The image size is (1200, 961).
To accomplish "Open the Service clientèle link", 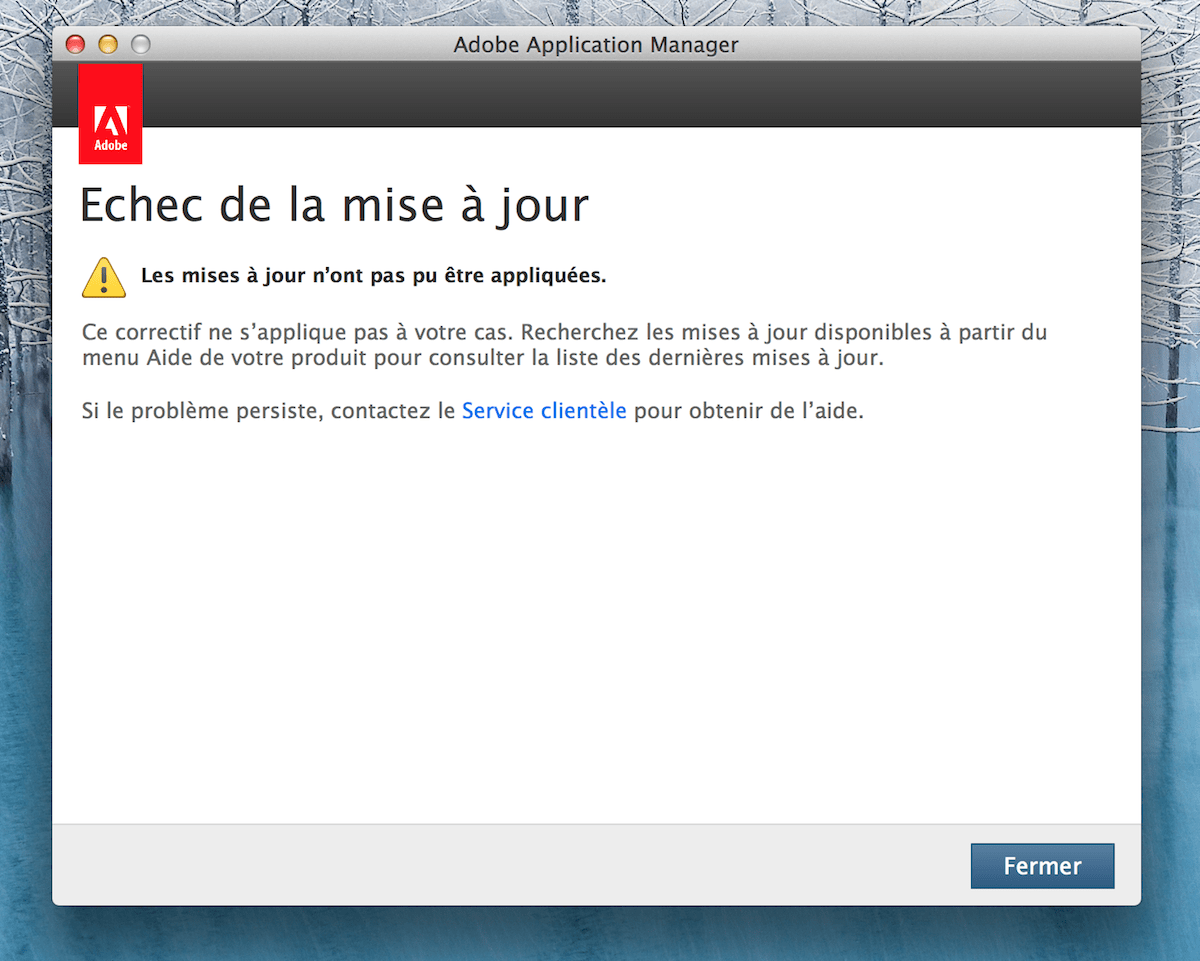I will (x=544, y=410).
